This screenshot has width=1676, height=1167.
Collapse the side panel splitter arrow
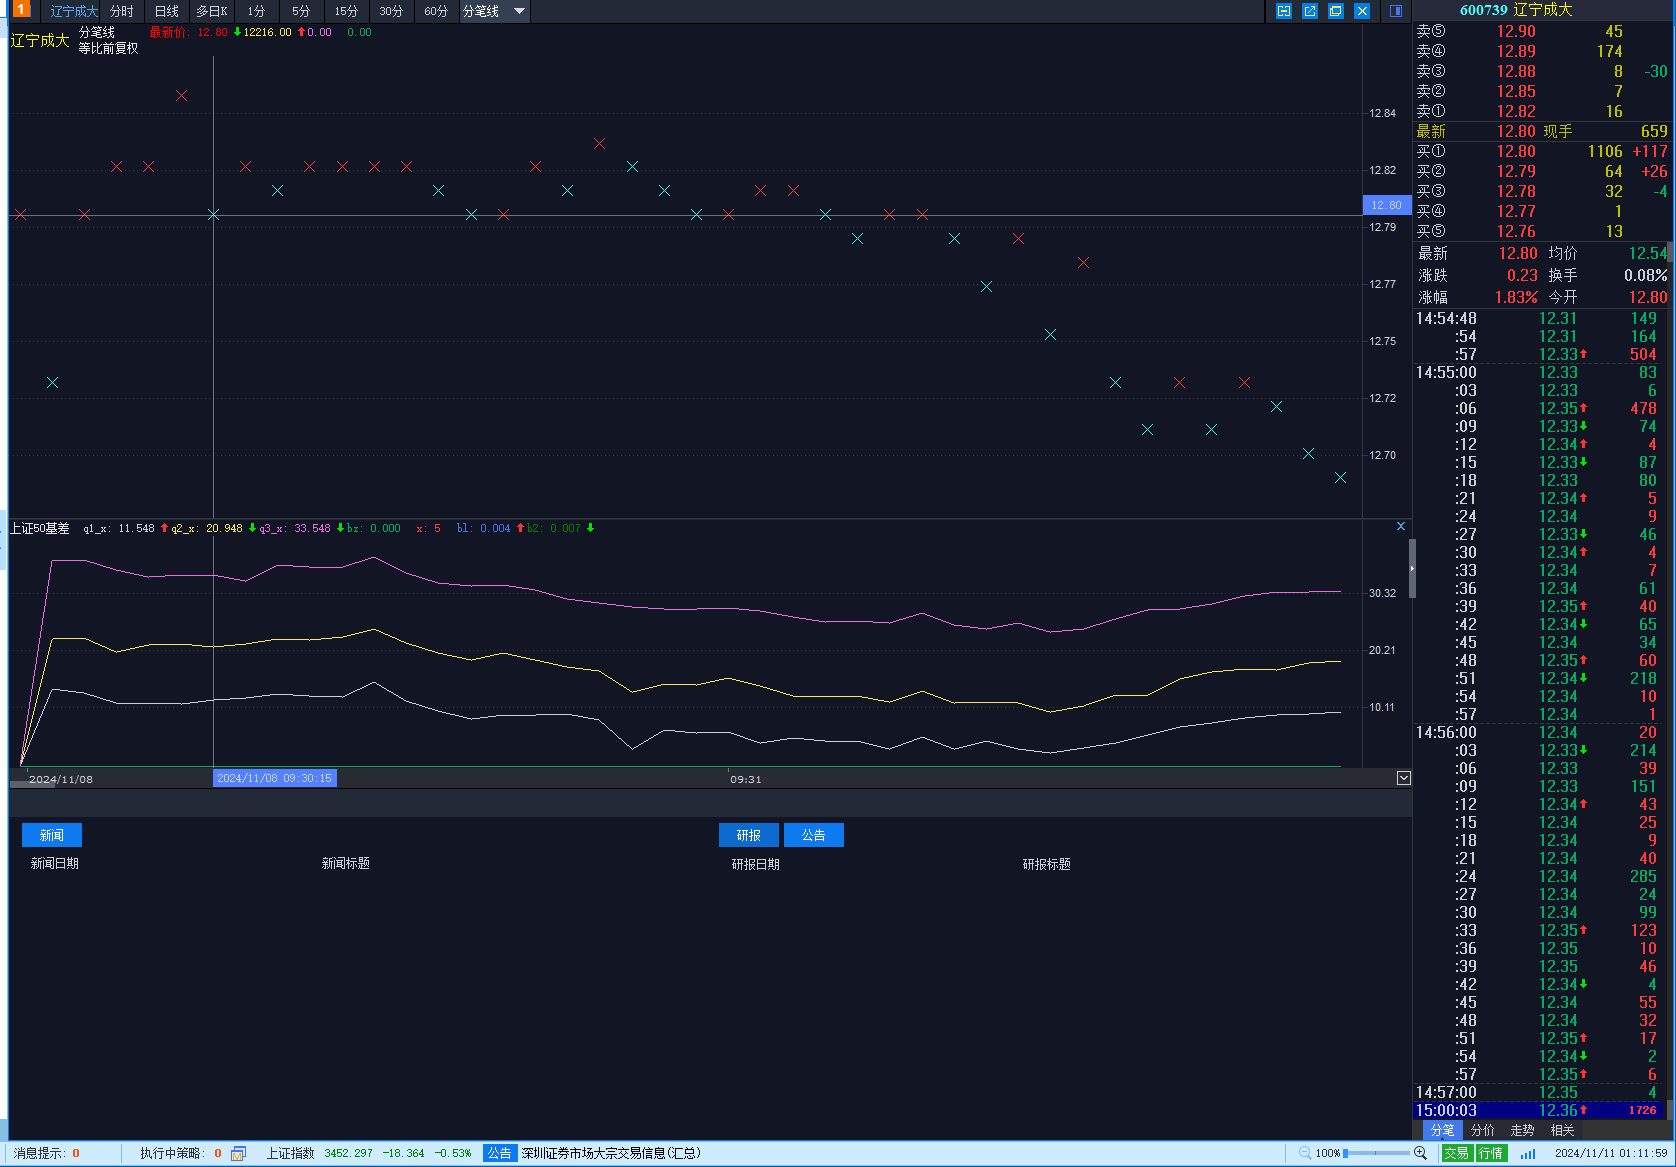(x=1412, y=568)
